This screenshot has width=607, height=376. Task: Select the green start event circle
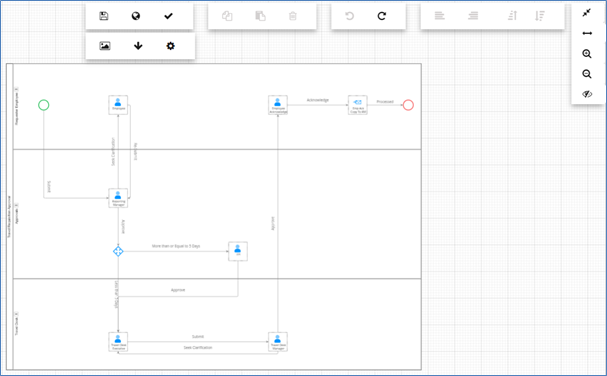44,105
